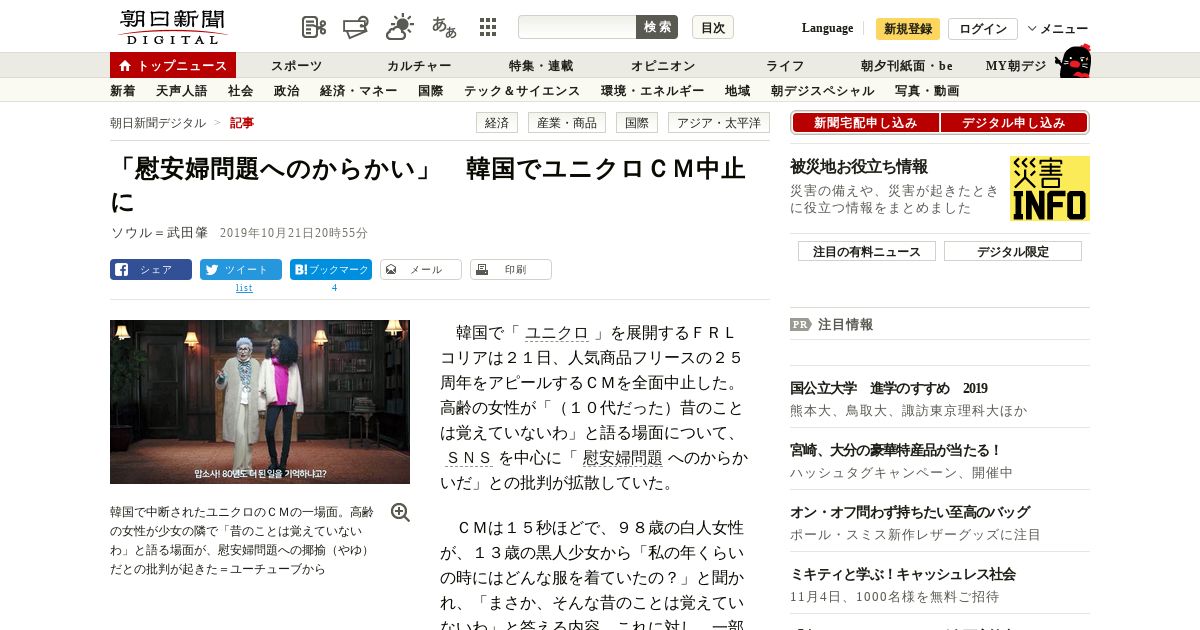Screen dimensions: 1200x630
Task: Click the search text field
Action: tap(577, 27)
